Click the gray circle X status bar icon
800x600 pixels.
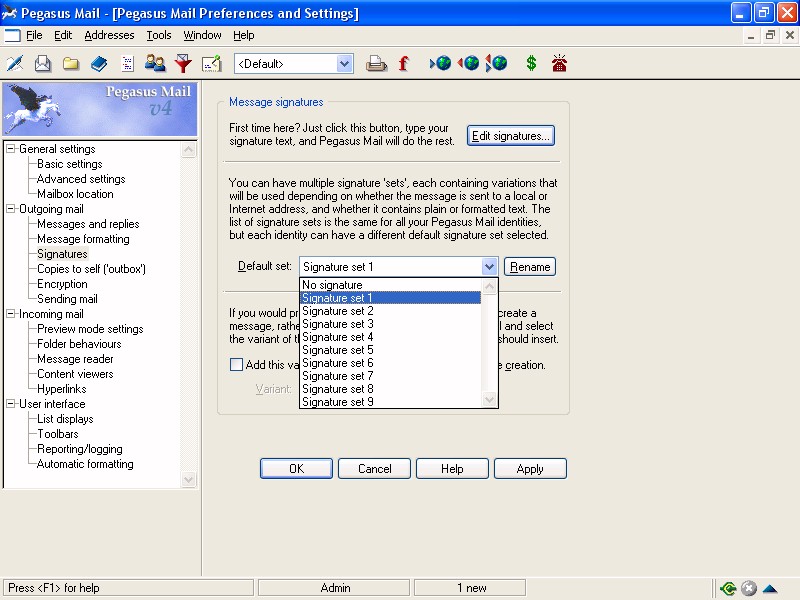click(x=748, y=588)
